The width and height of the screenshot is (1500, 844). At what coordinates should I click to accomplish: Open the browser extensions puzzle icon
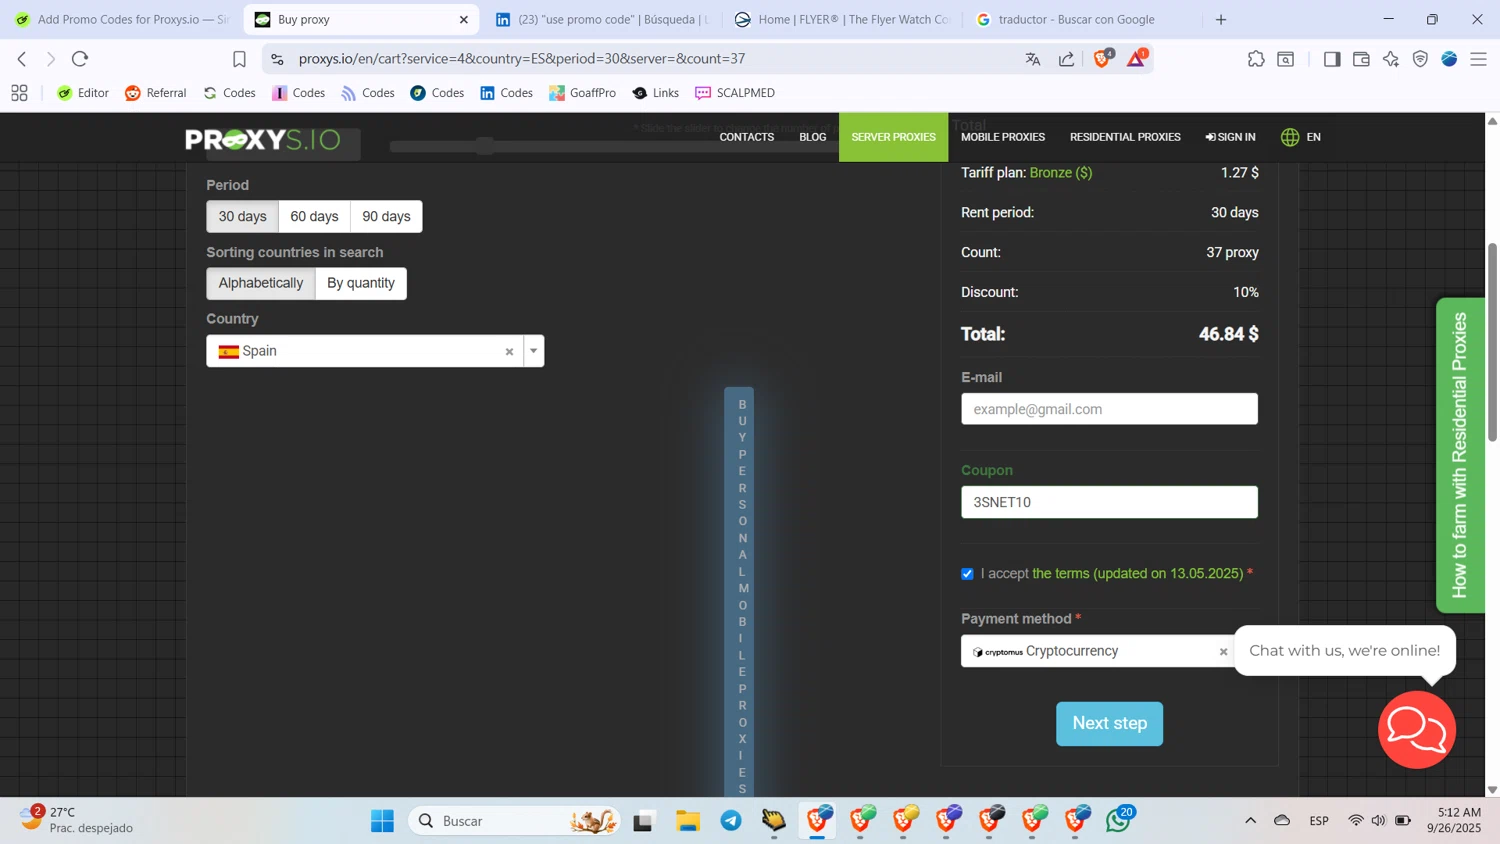pyautogui.click(x=1256, y=59)
